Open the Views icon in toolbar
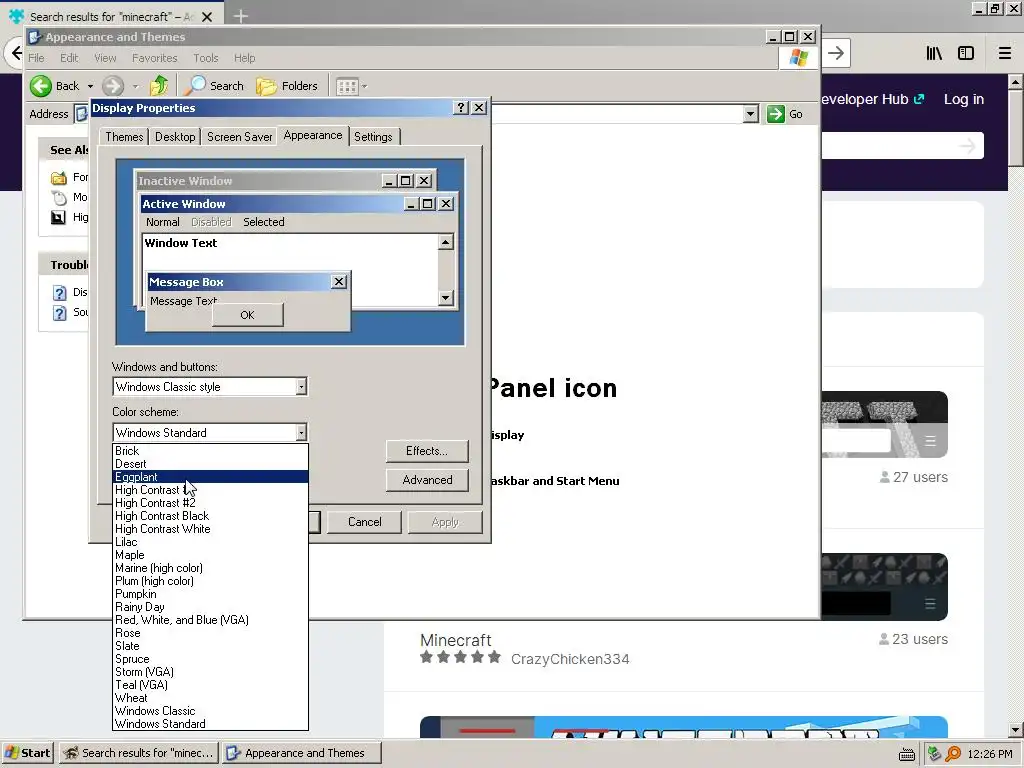This screenshot has height=768, width=1024. coord(347,86)
